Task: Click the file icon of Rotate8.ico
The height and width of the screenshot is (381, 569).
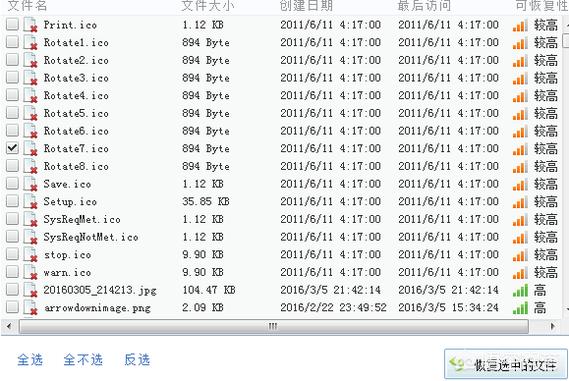Action: (x=30, y=166)
